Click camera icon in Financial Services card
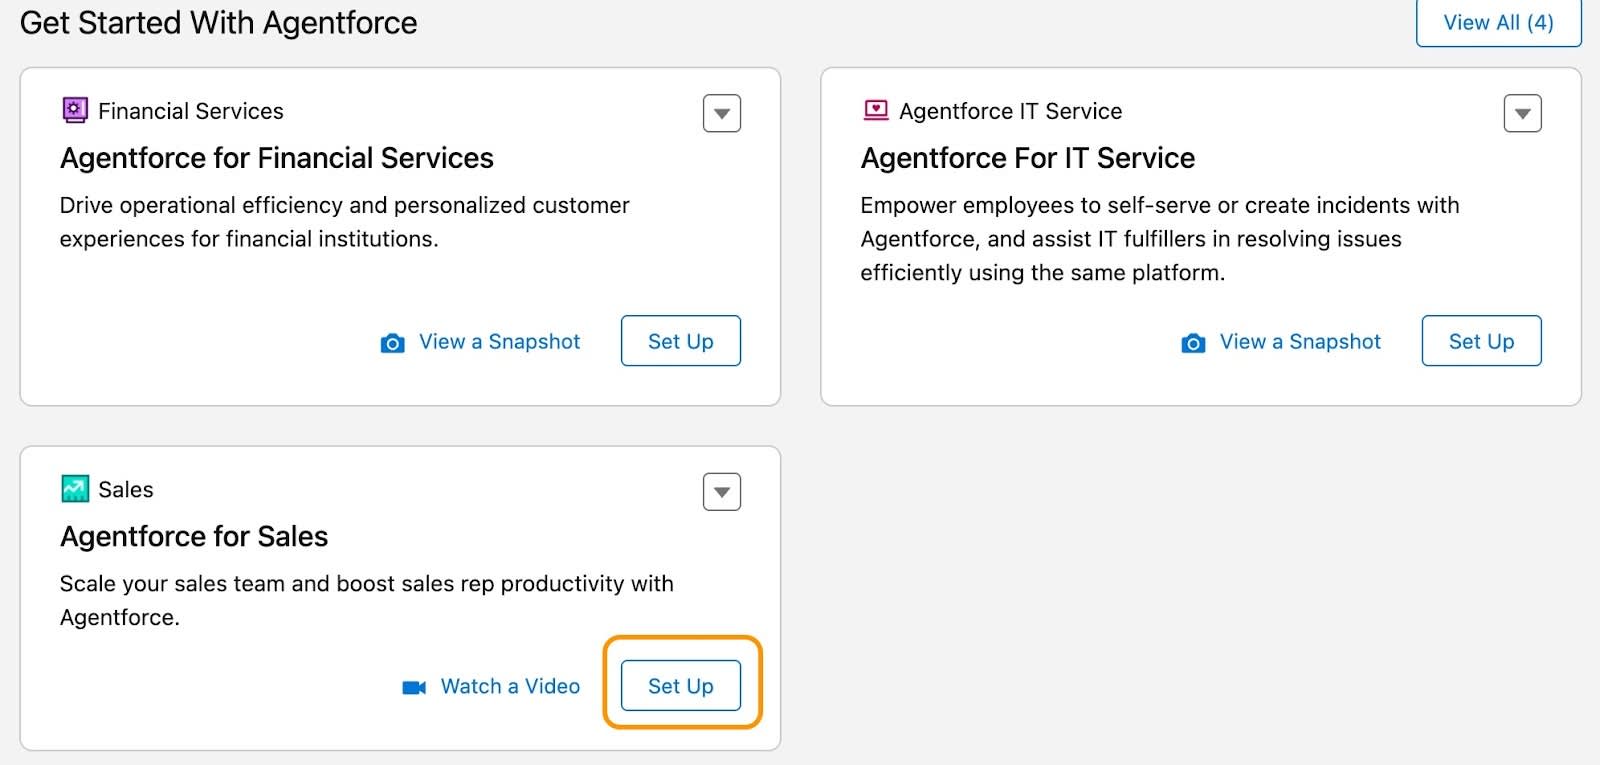The height and width of the screenshot is (765, 1600). 393,343
